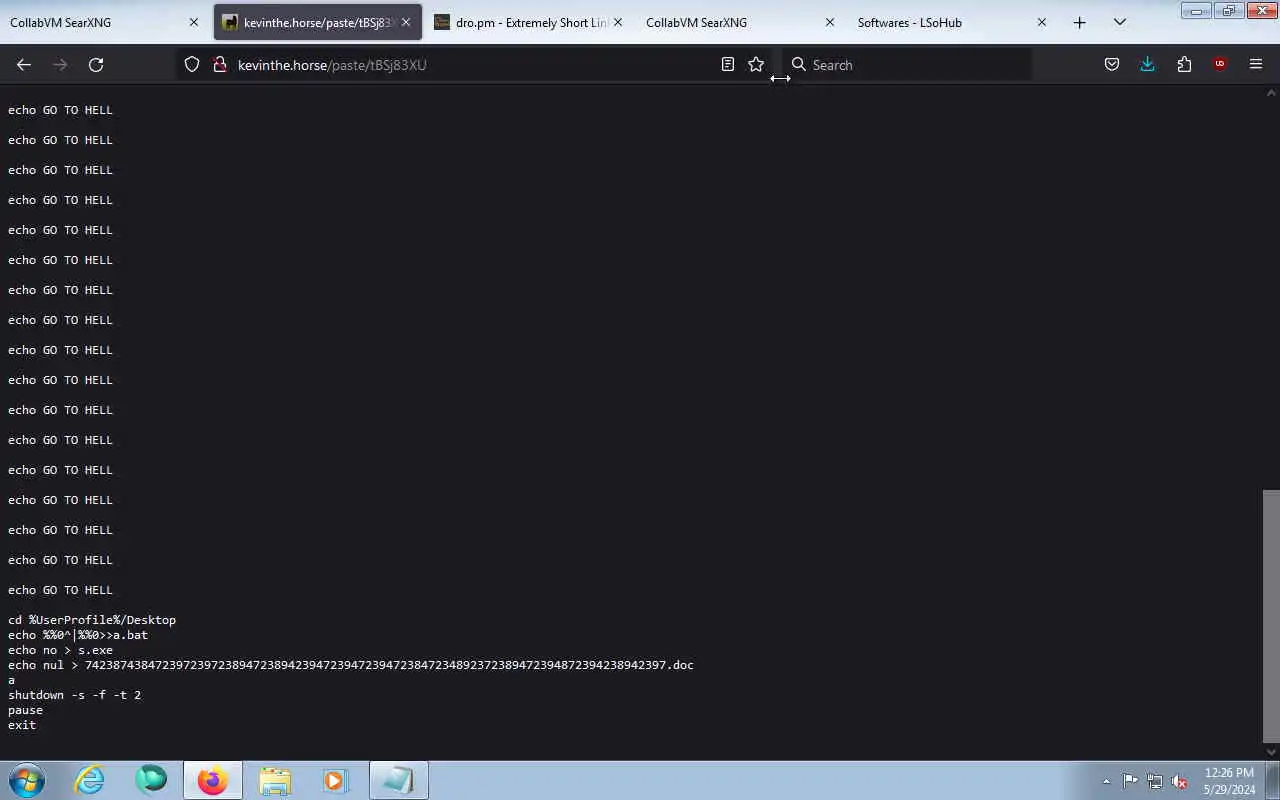This screenshot has height=800, width=1280.
Task: Open the extensions menu
Action: click(1184, 64)
